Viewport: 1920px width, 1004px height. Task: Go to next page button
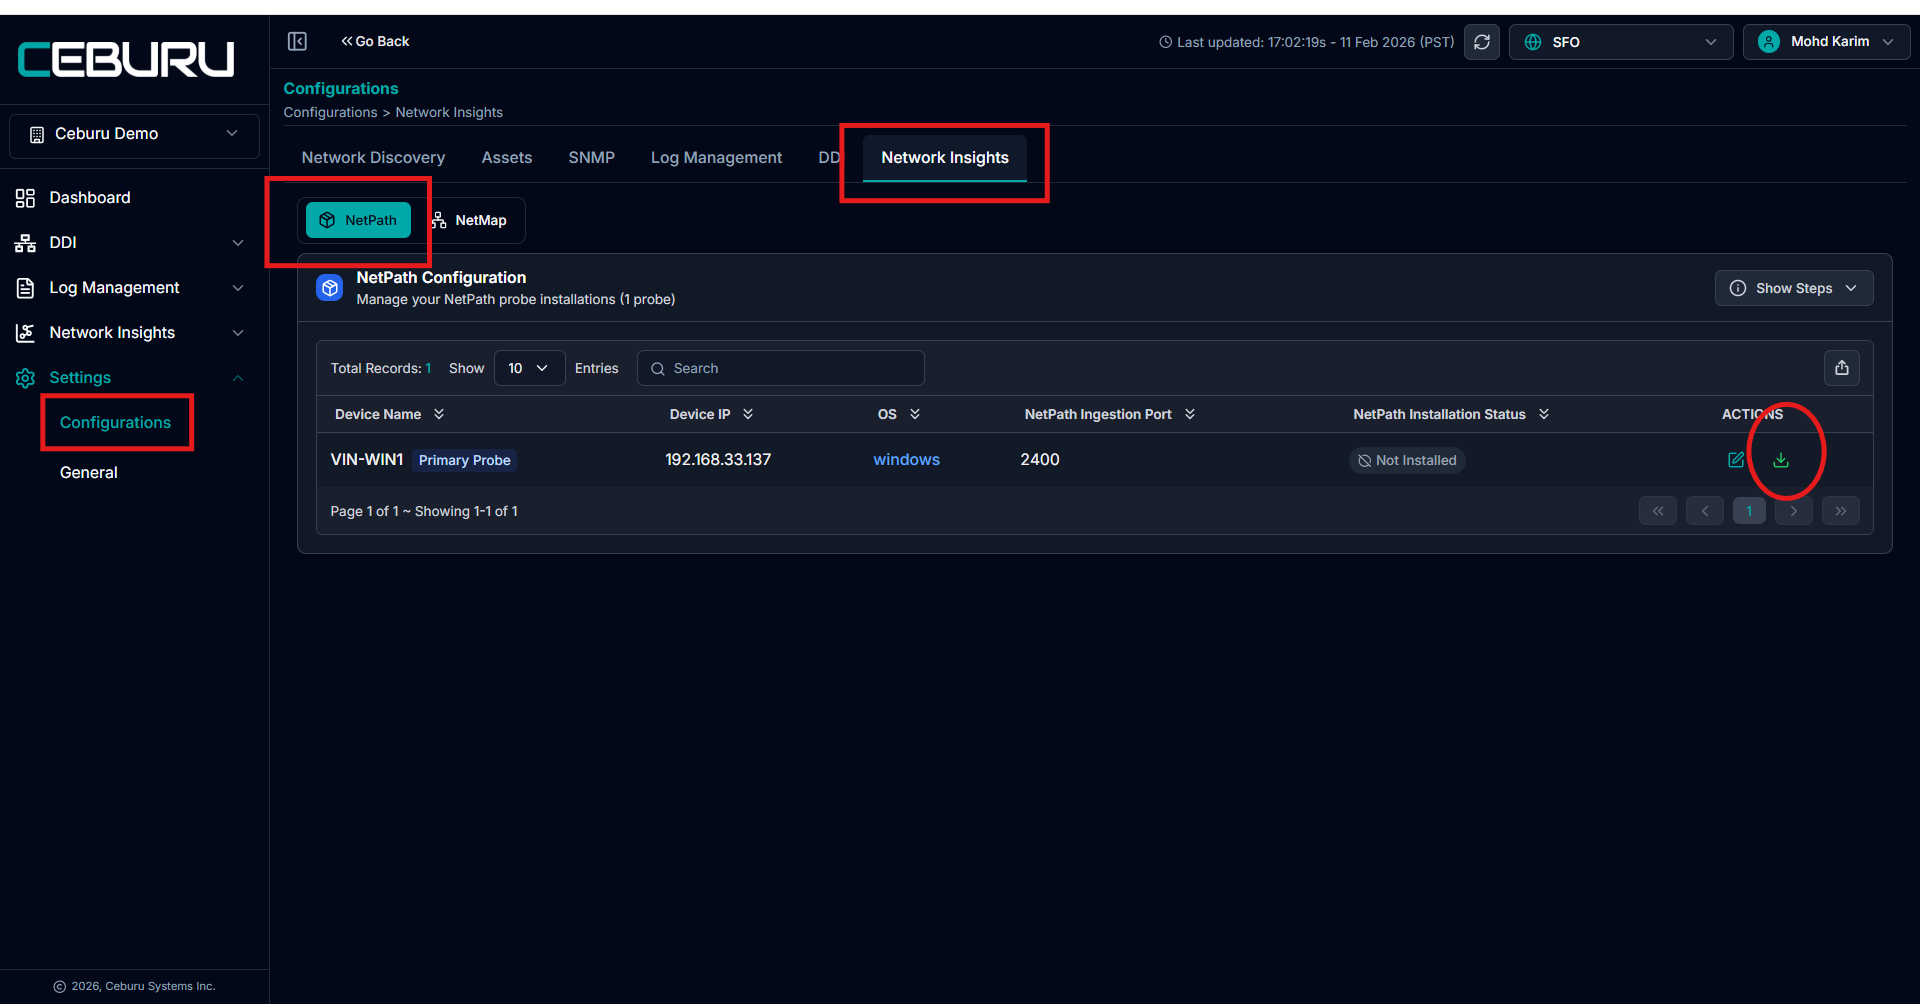pos(1794,511)
